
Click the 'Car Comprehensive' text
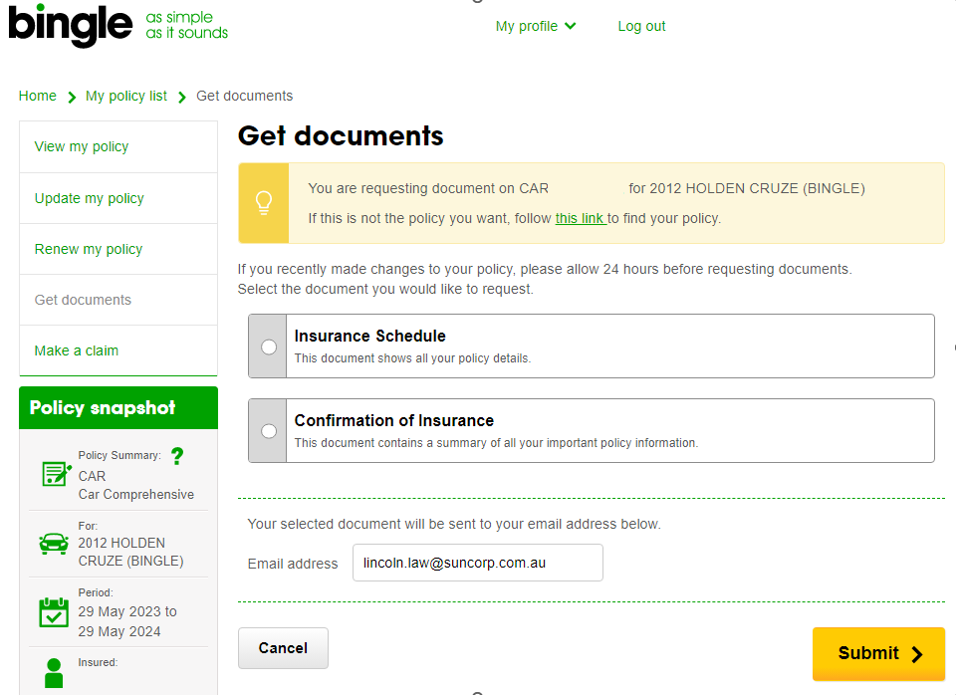point(136,494)
